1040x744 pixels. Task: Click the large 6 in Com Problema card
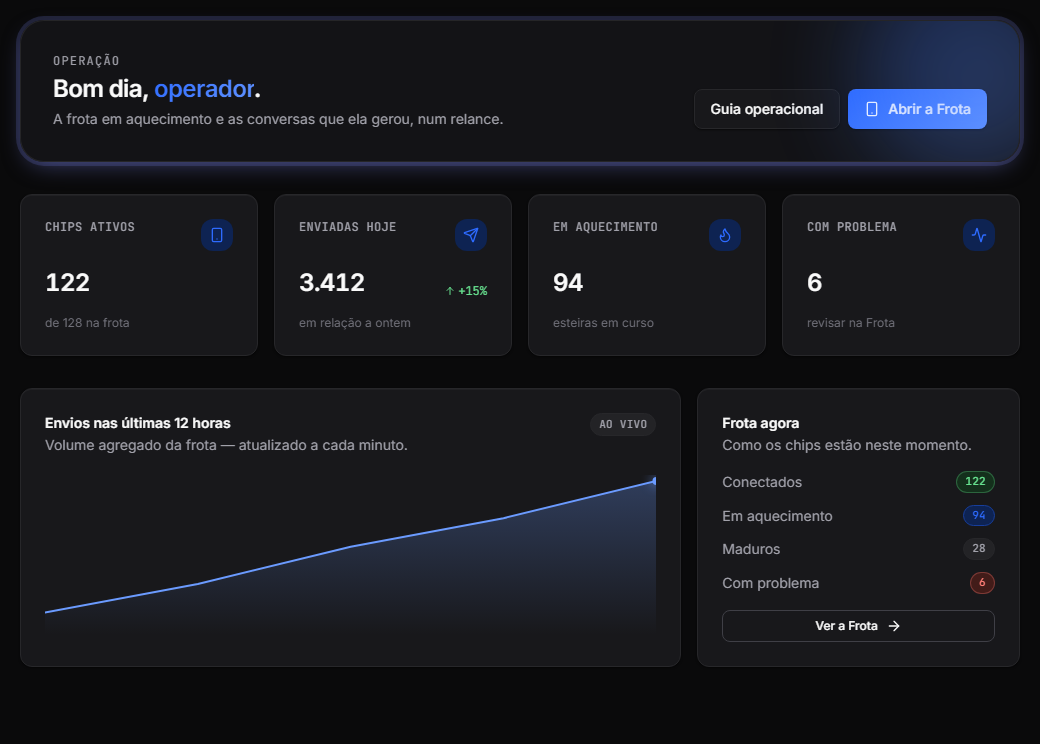tap(814, 282)
